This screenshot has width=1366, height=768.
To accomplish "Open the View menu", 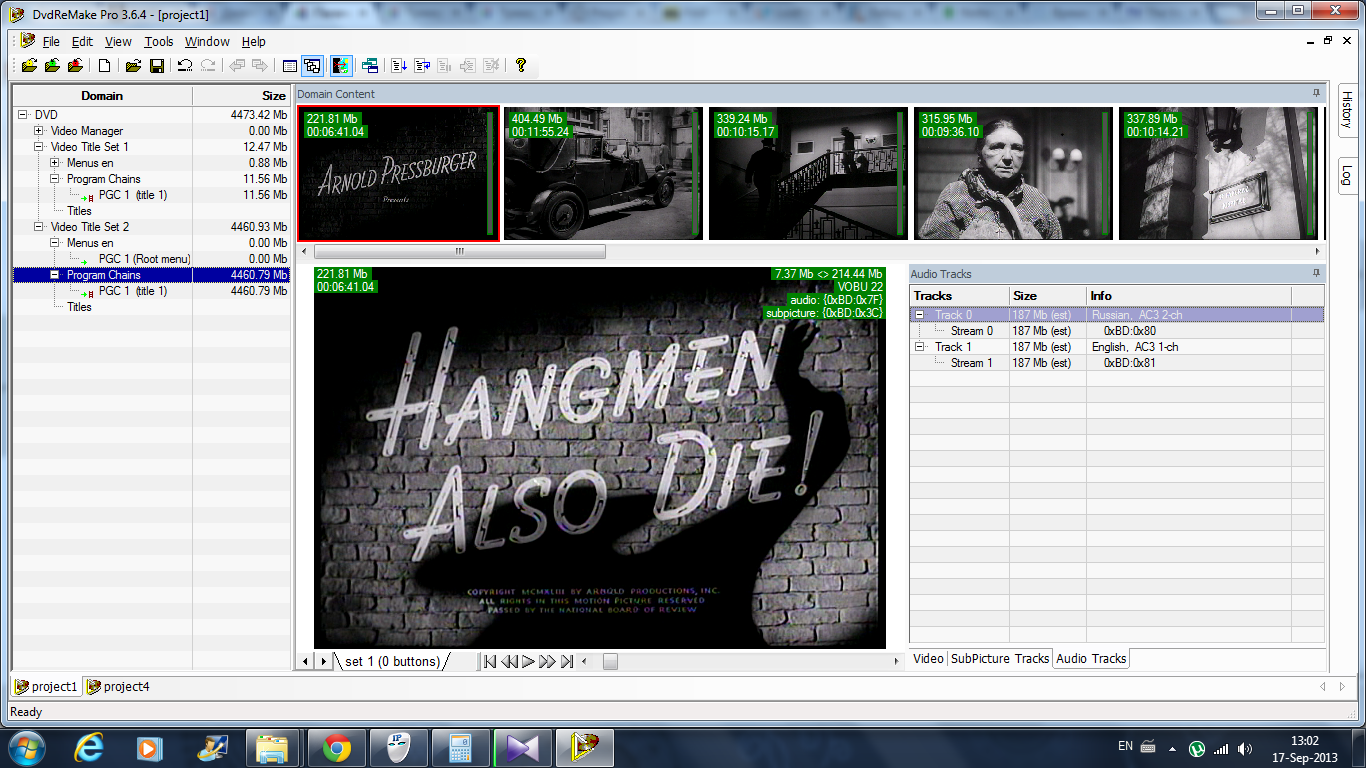I will [x=118, y=42].
